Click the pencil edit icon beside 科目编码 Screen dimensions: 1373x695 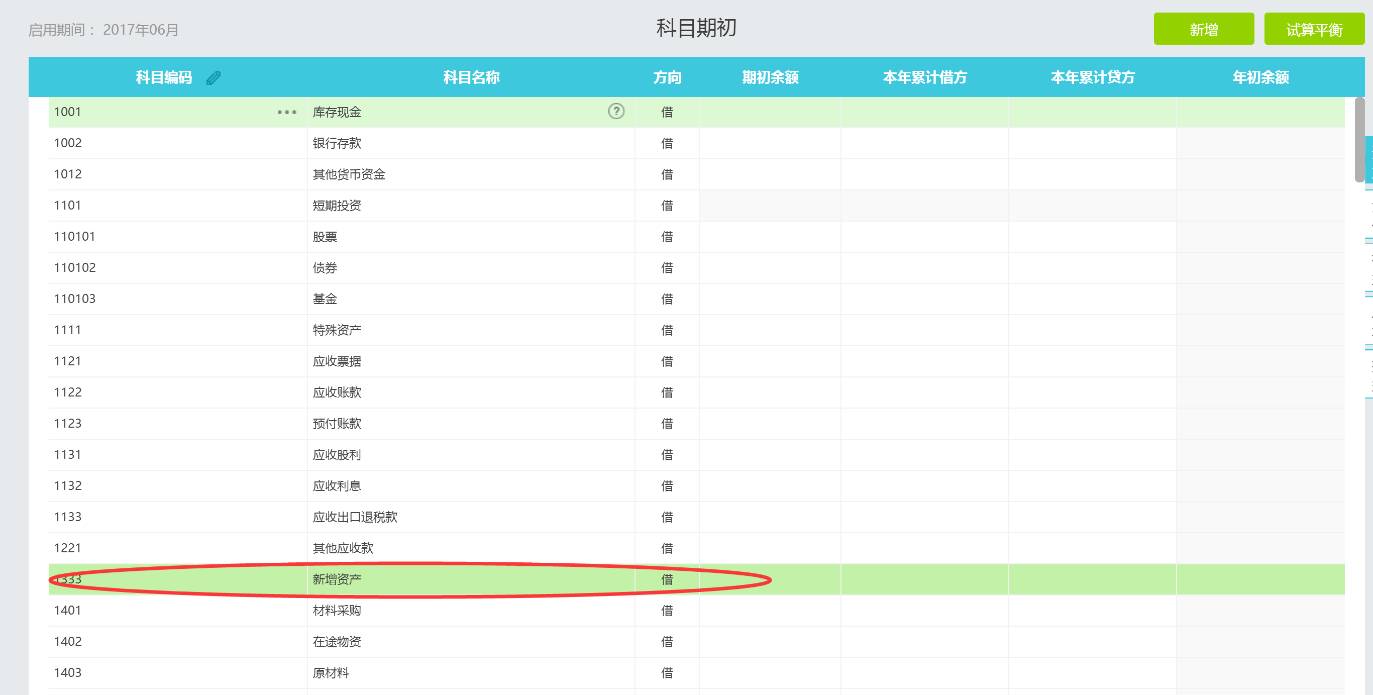coord(213,78)
